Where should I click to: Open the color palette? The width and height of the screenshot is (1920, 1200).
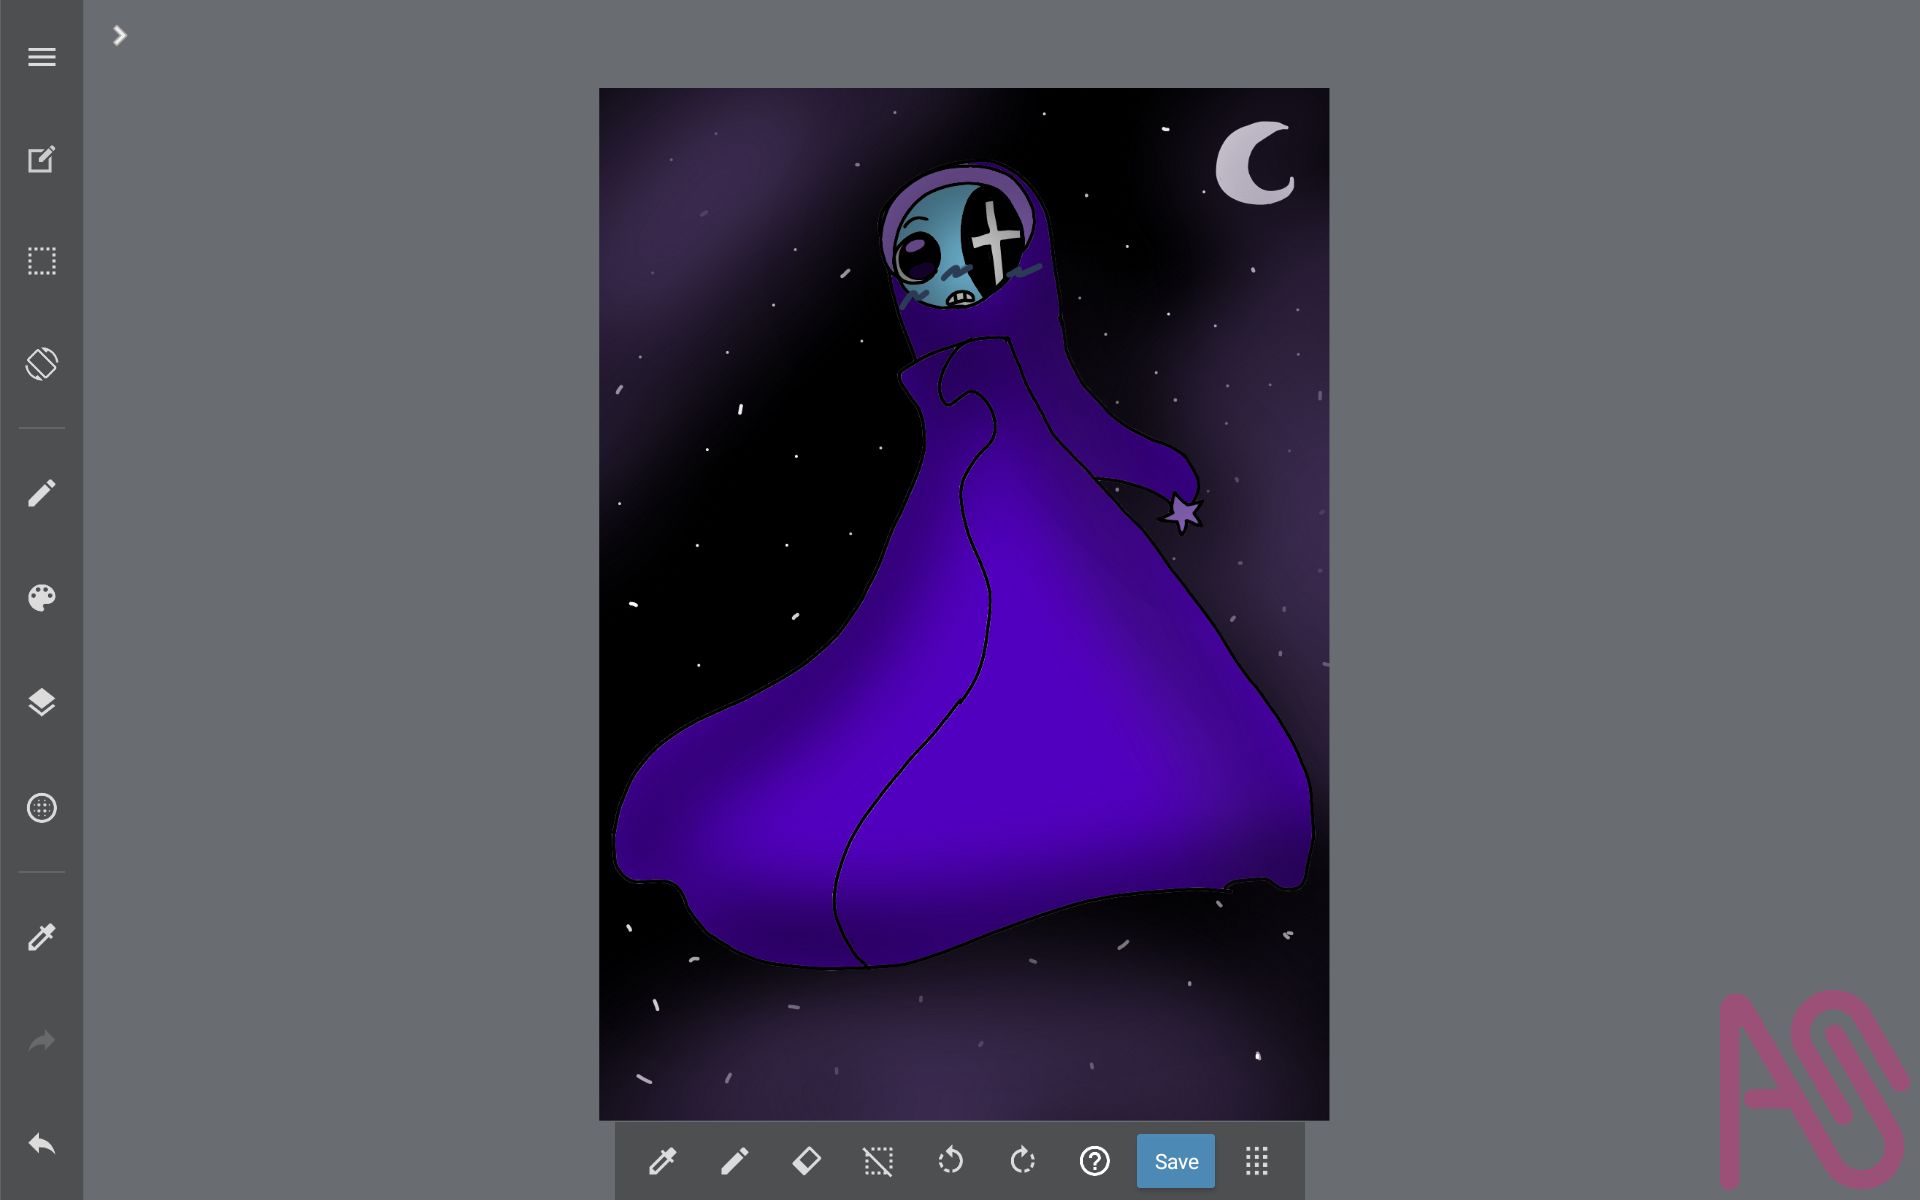(41, 598)
